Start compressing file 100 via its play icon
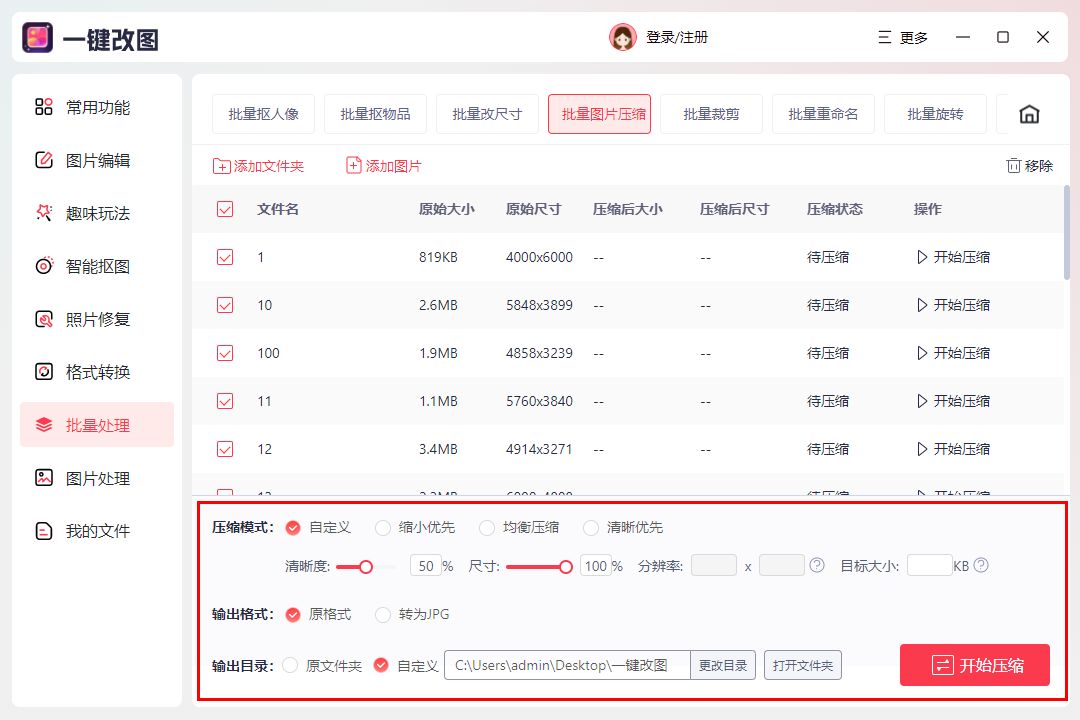 922,353
